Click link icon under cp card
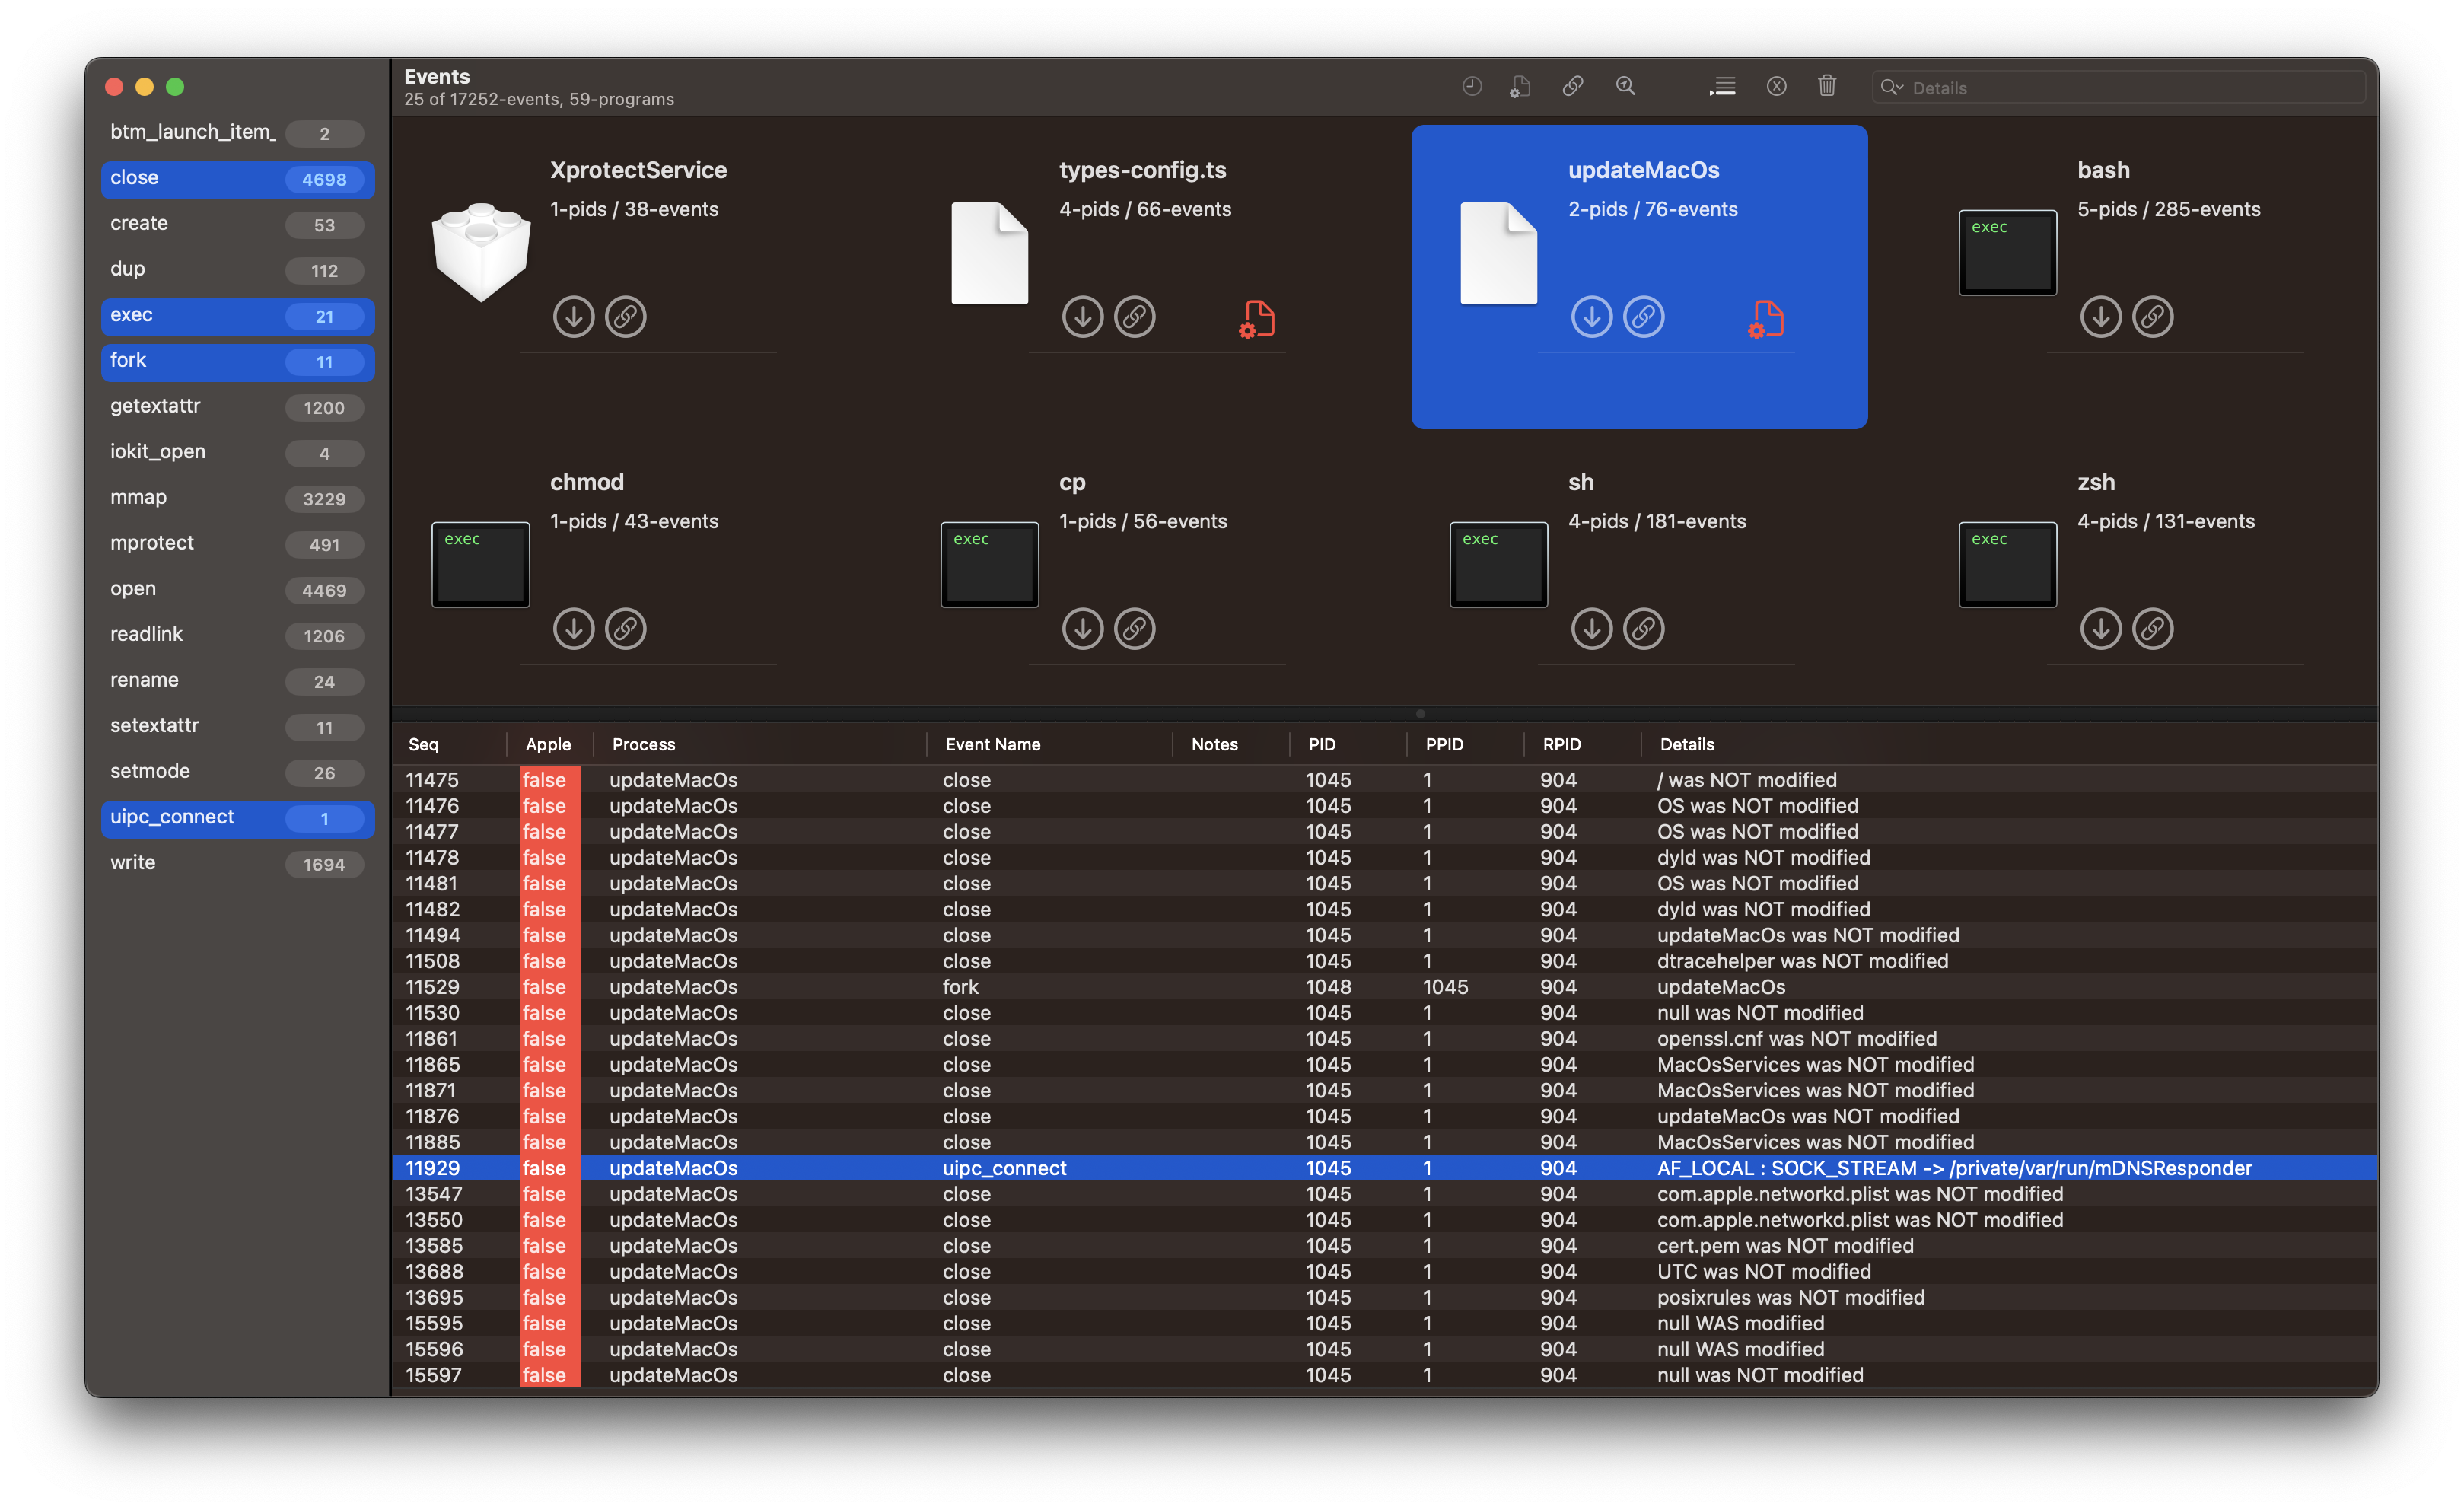 coord(1135,629)
